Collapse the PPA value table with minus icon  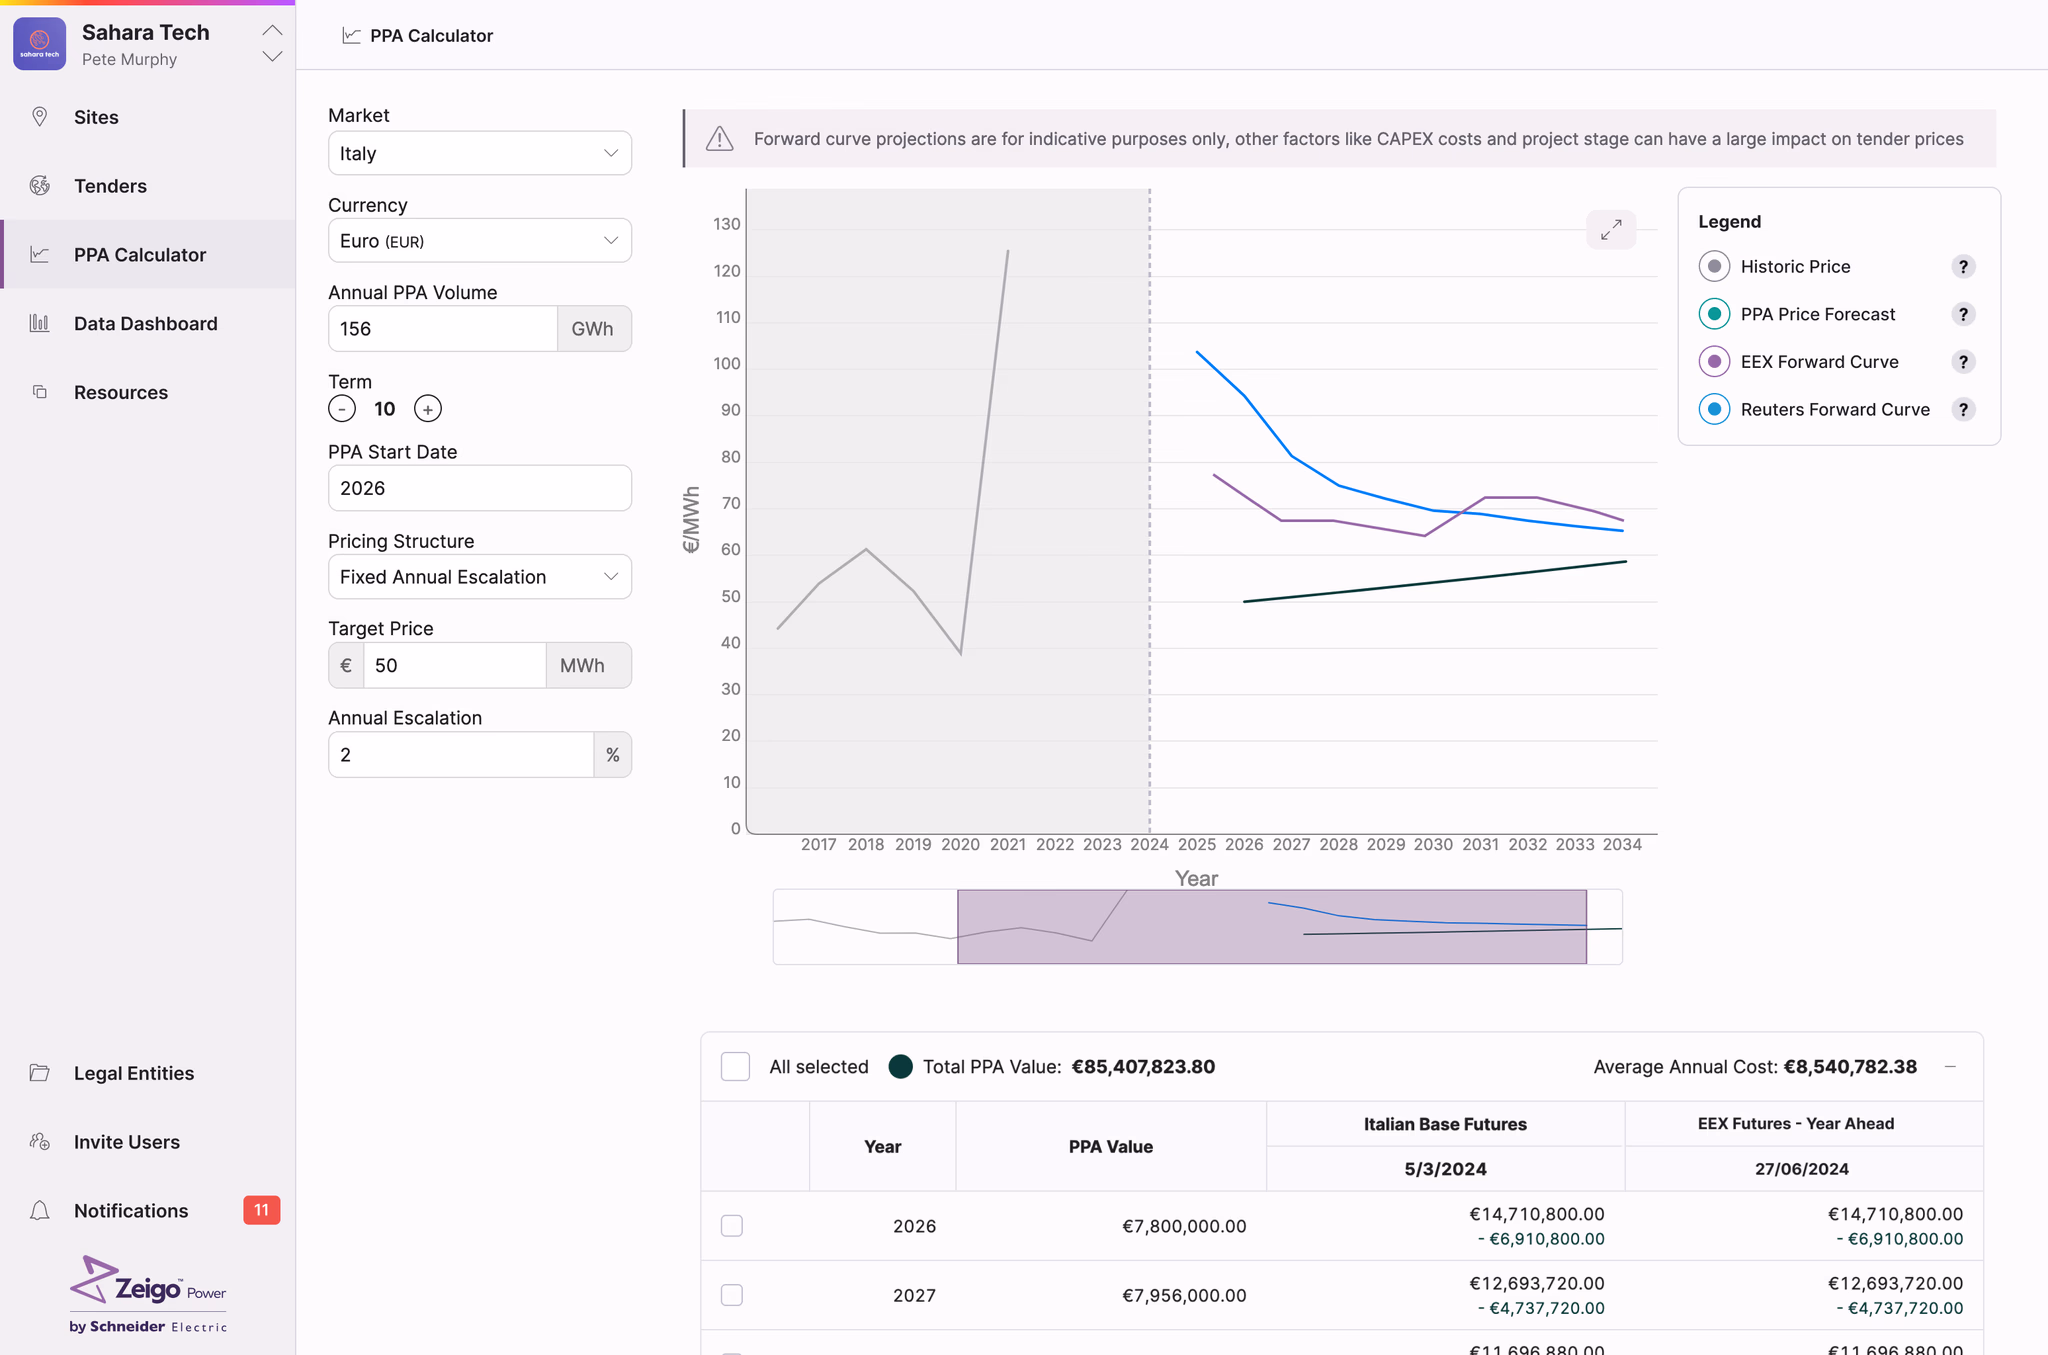[x=1950, y=1067]
